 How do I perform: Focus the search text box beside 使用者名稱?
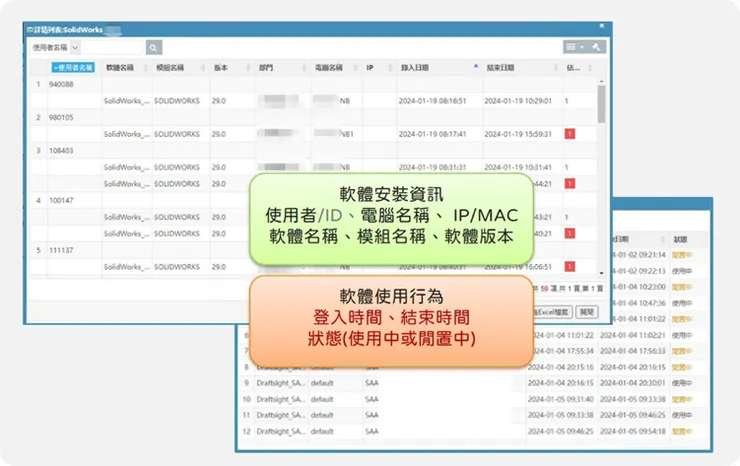pyautogui.click(x=112, y=47)
